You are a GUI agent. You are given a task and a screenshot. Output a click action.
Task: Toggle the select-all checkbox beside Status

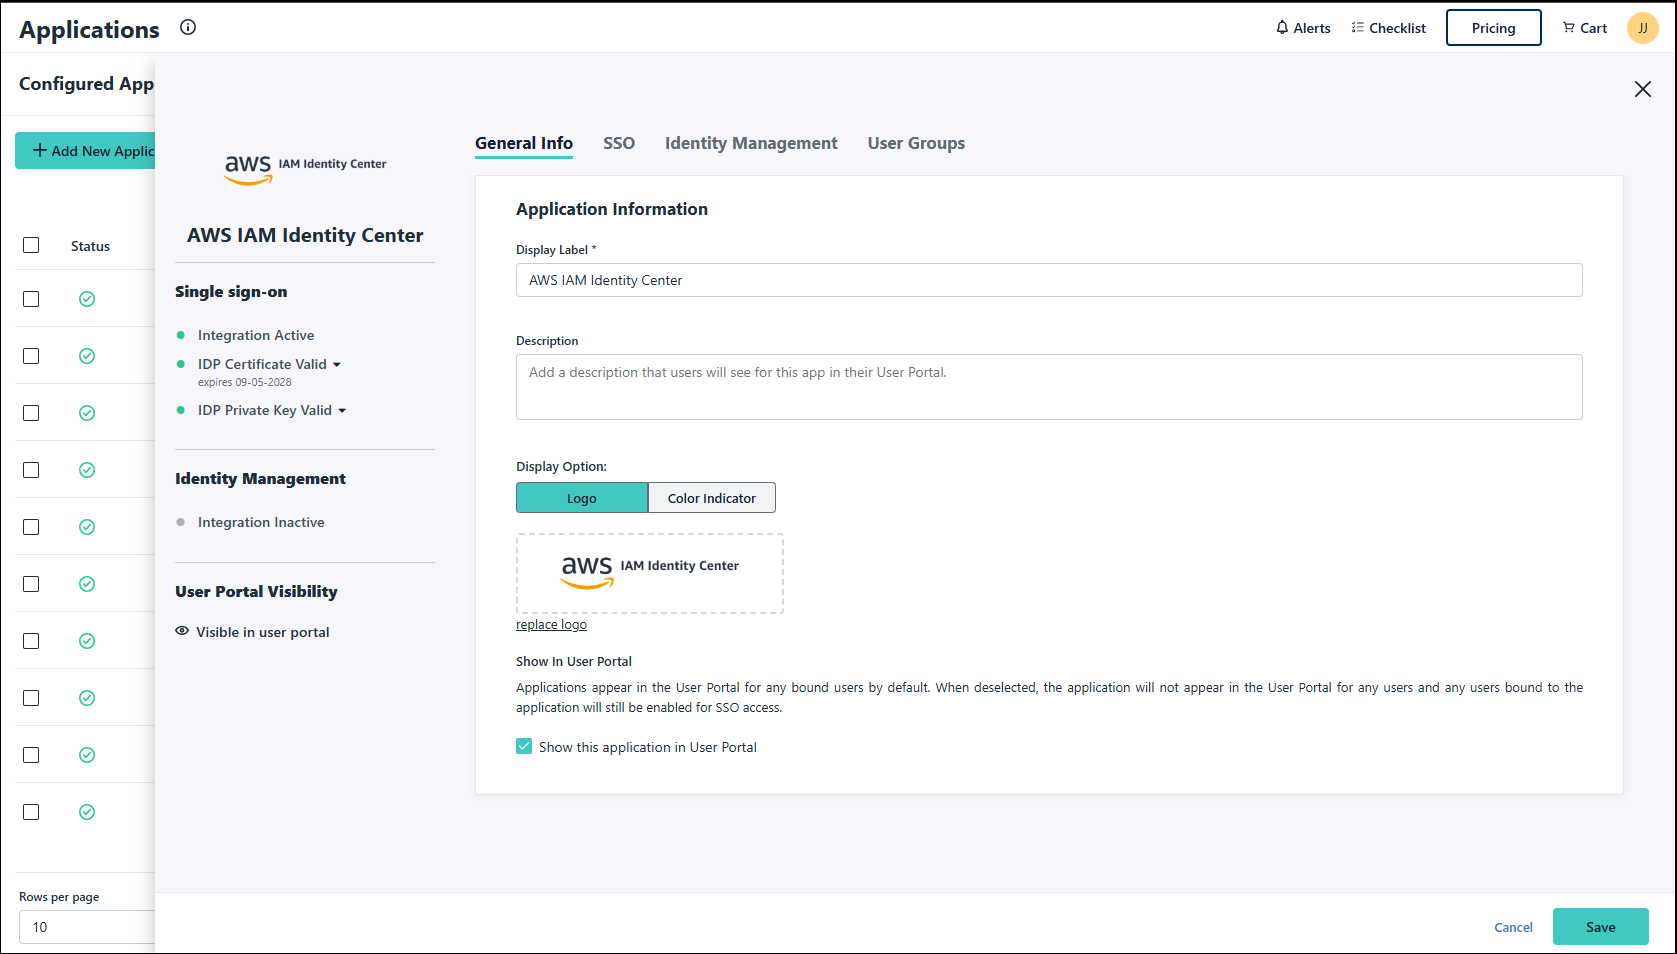pyautogui.click(x=31, y=245)
